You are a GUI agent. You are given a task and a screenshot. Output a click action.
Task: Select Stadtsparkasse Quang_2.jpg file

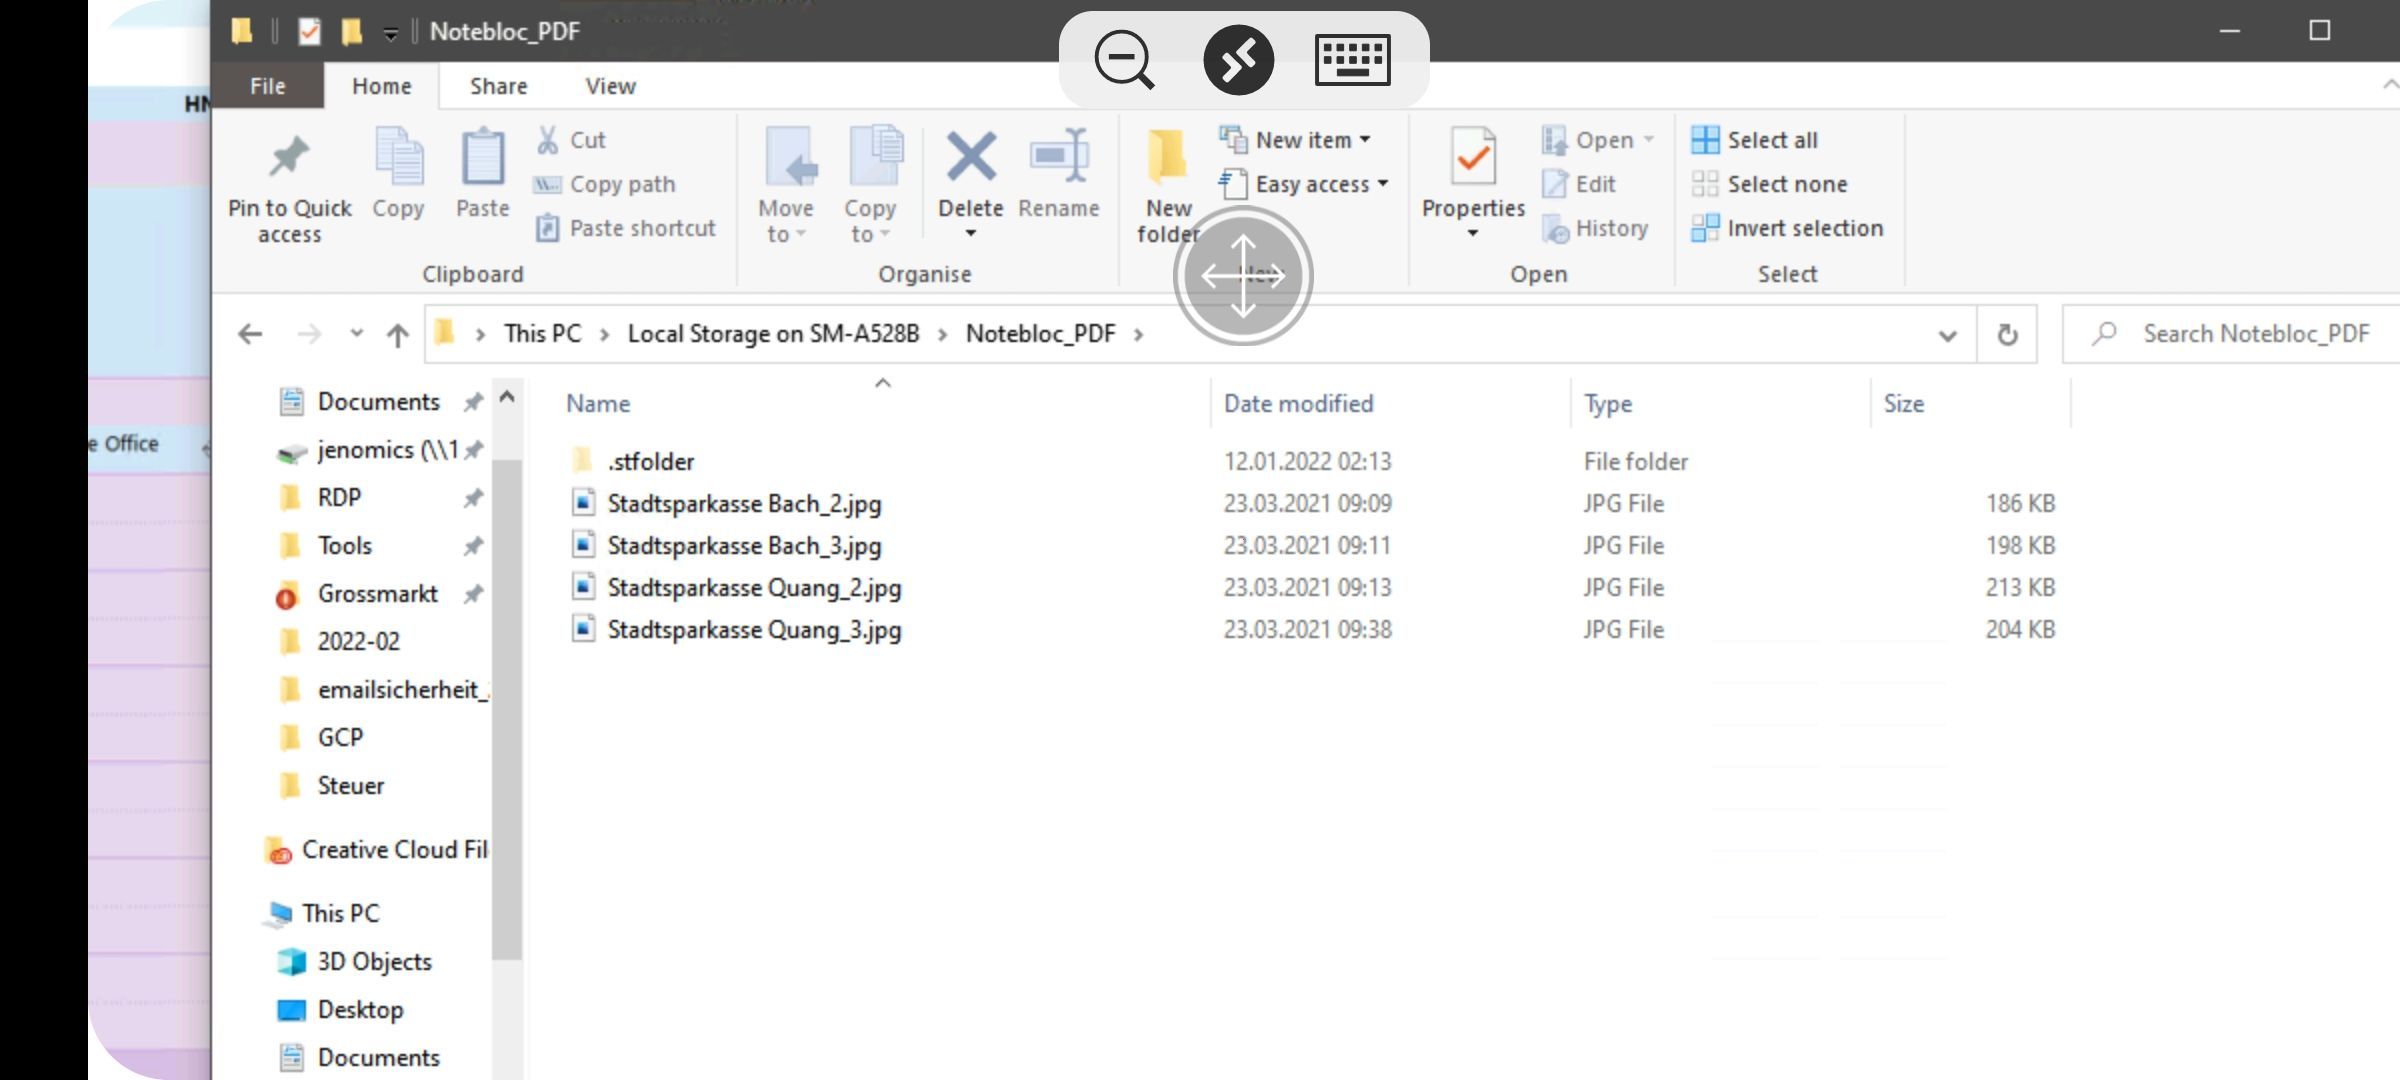pos(754,587)
